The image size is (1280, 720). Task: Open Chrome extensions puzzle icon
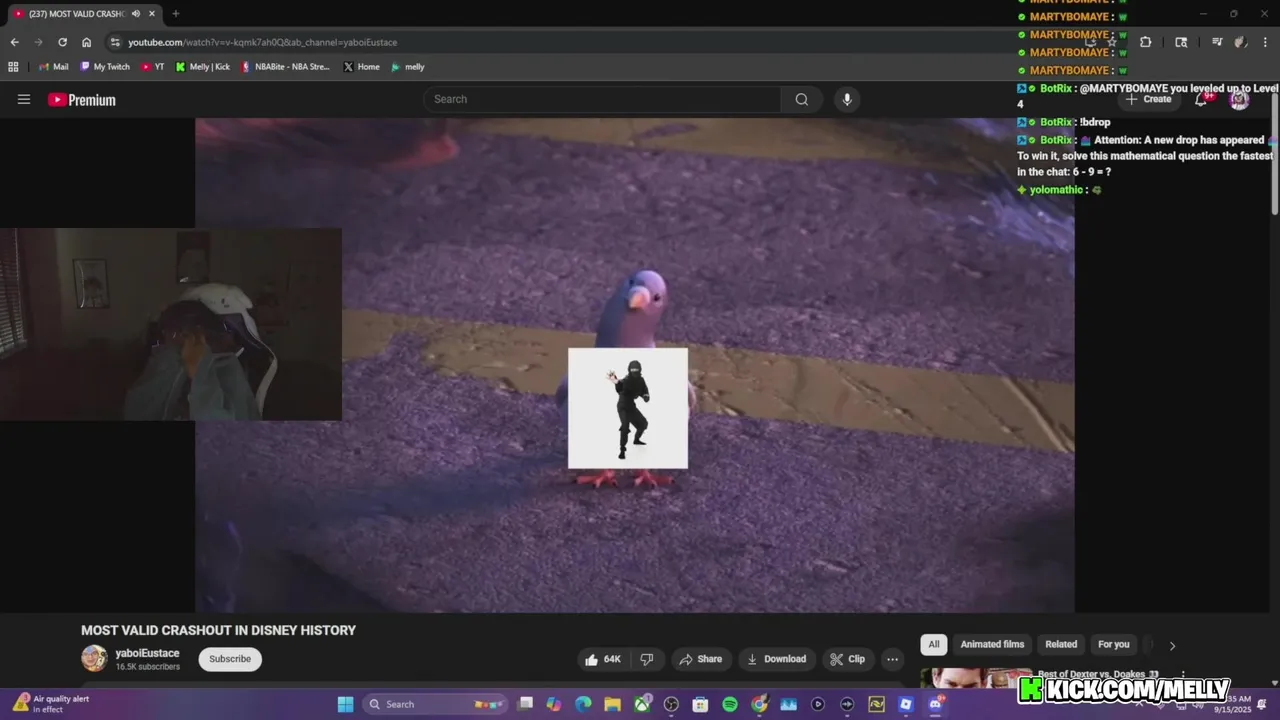[1145, 42]
